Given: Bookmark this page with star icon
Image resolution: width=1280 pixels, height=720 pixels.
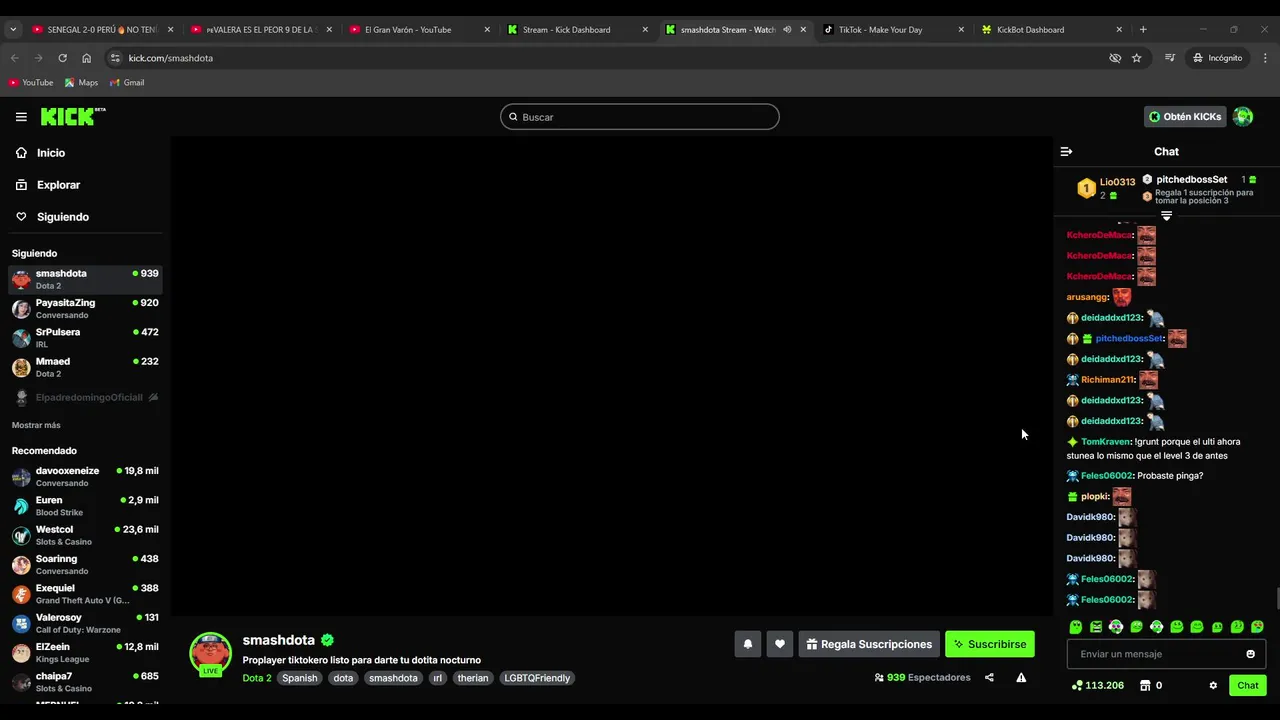Looking at the screenshot, I should click(1136, 58).
